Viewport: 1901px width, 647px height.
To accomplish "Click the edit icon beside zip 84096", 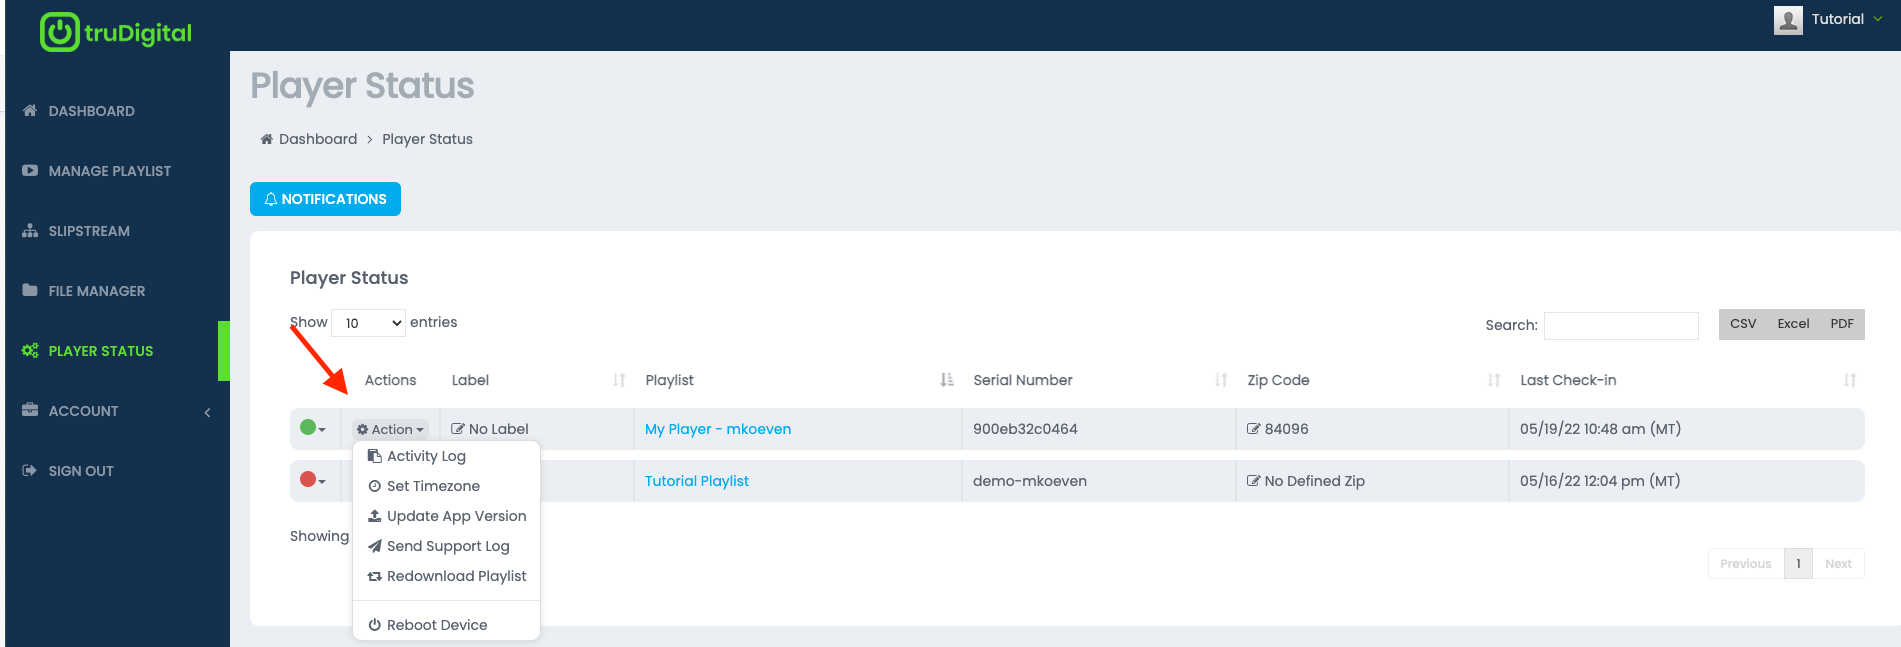I will [1253, 429].
